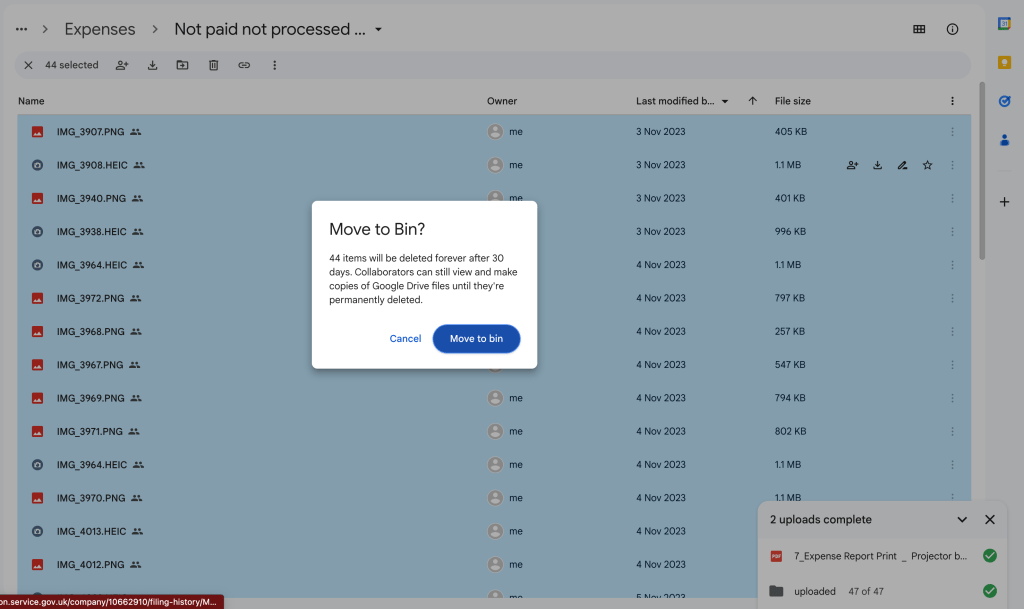
Task: Reverse sort direction with the arrow
Action: point(752,101)
